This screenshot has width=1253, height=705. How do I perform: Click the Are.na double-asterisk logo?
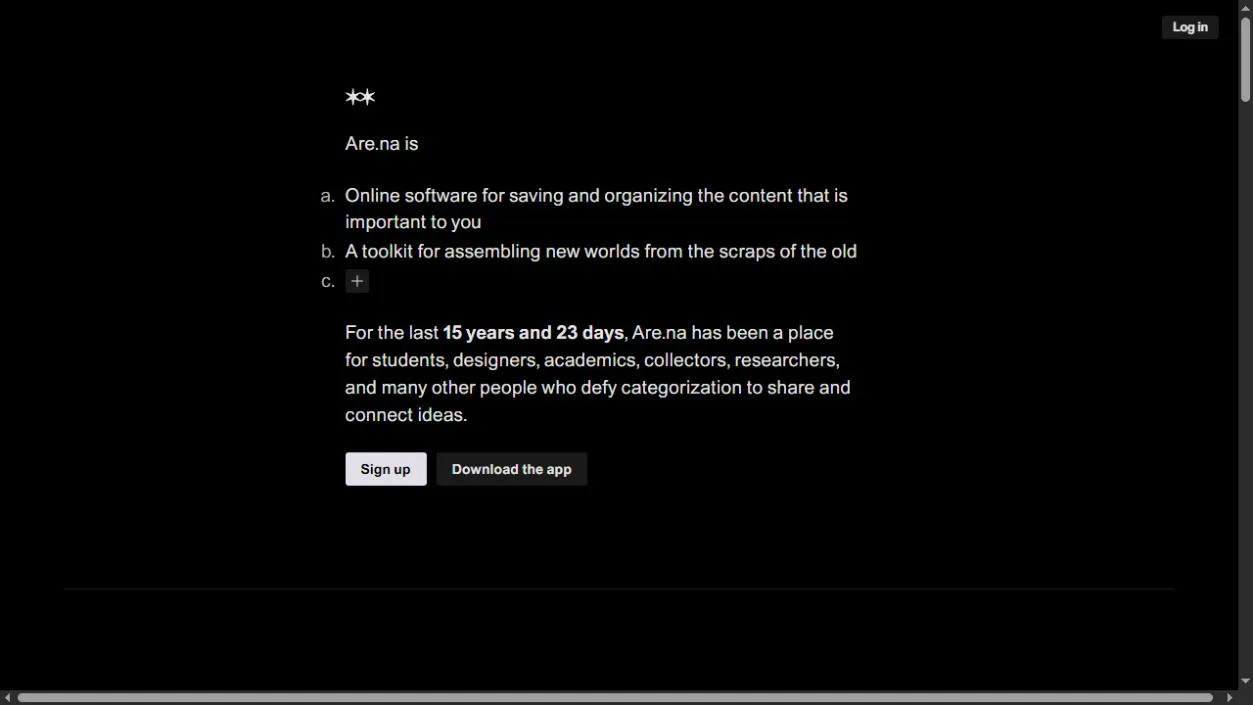coord(360,97)
